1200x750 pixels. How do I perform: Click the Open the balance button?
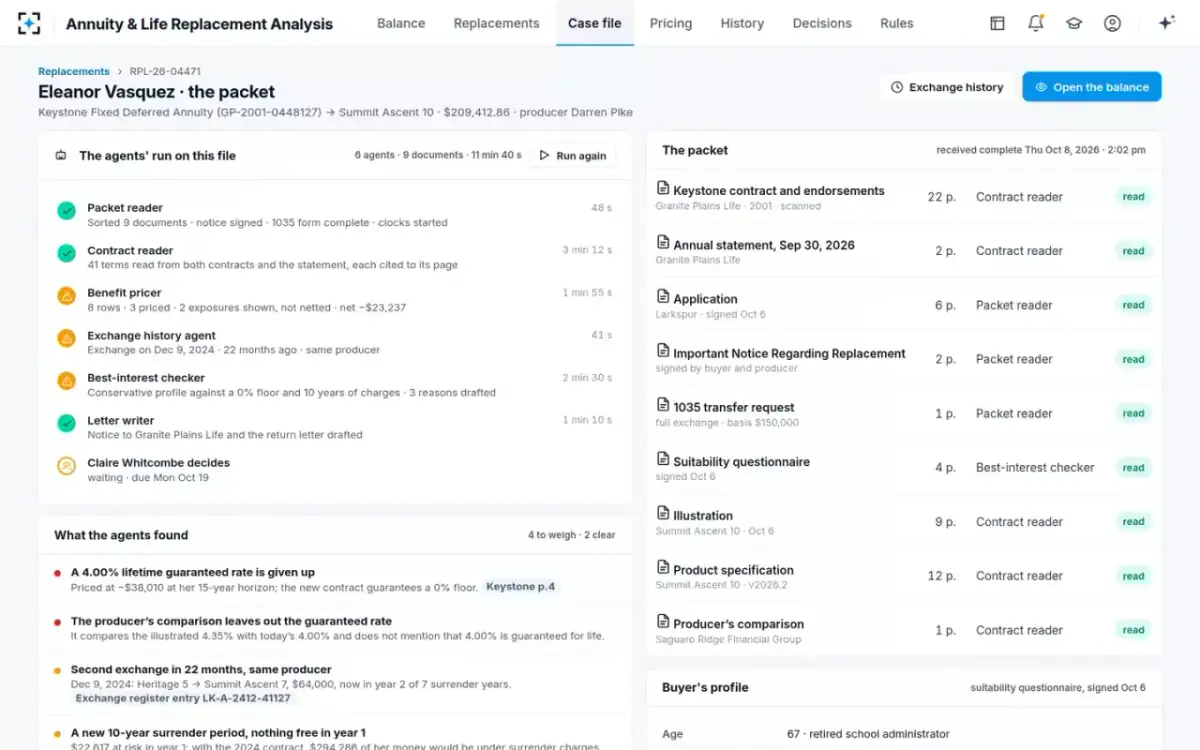(x=1092, y=87)
